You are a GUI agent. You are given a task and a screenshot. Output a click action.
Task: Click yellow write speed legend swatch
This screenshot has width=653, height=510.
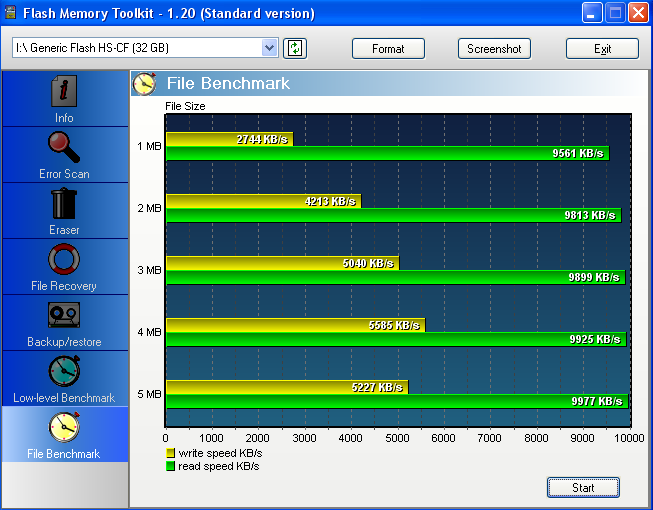tap(170, 453)
